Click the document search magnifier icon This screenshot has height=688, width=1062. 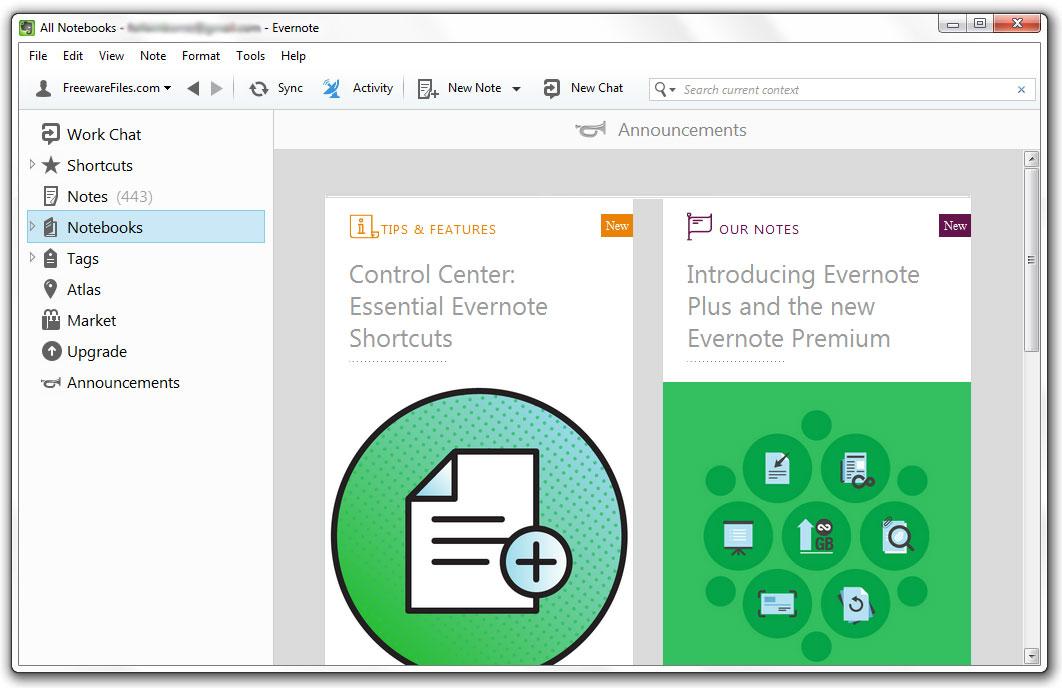[x=895, y=536]
